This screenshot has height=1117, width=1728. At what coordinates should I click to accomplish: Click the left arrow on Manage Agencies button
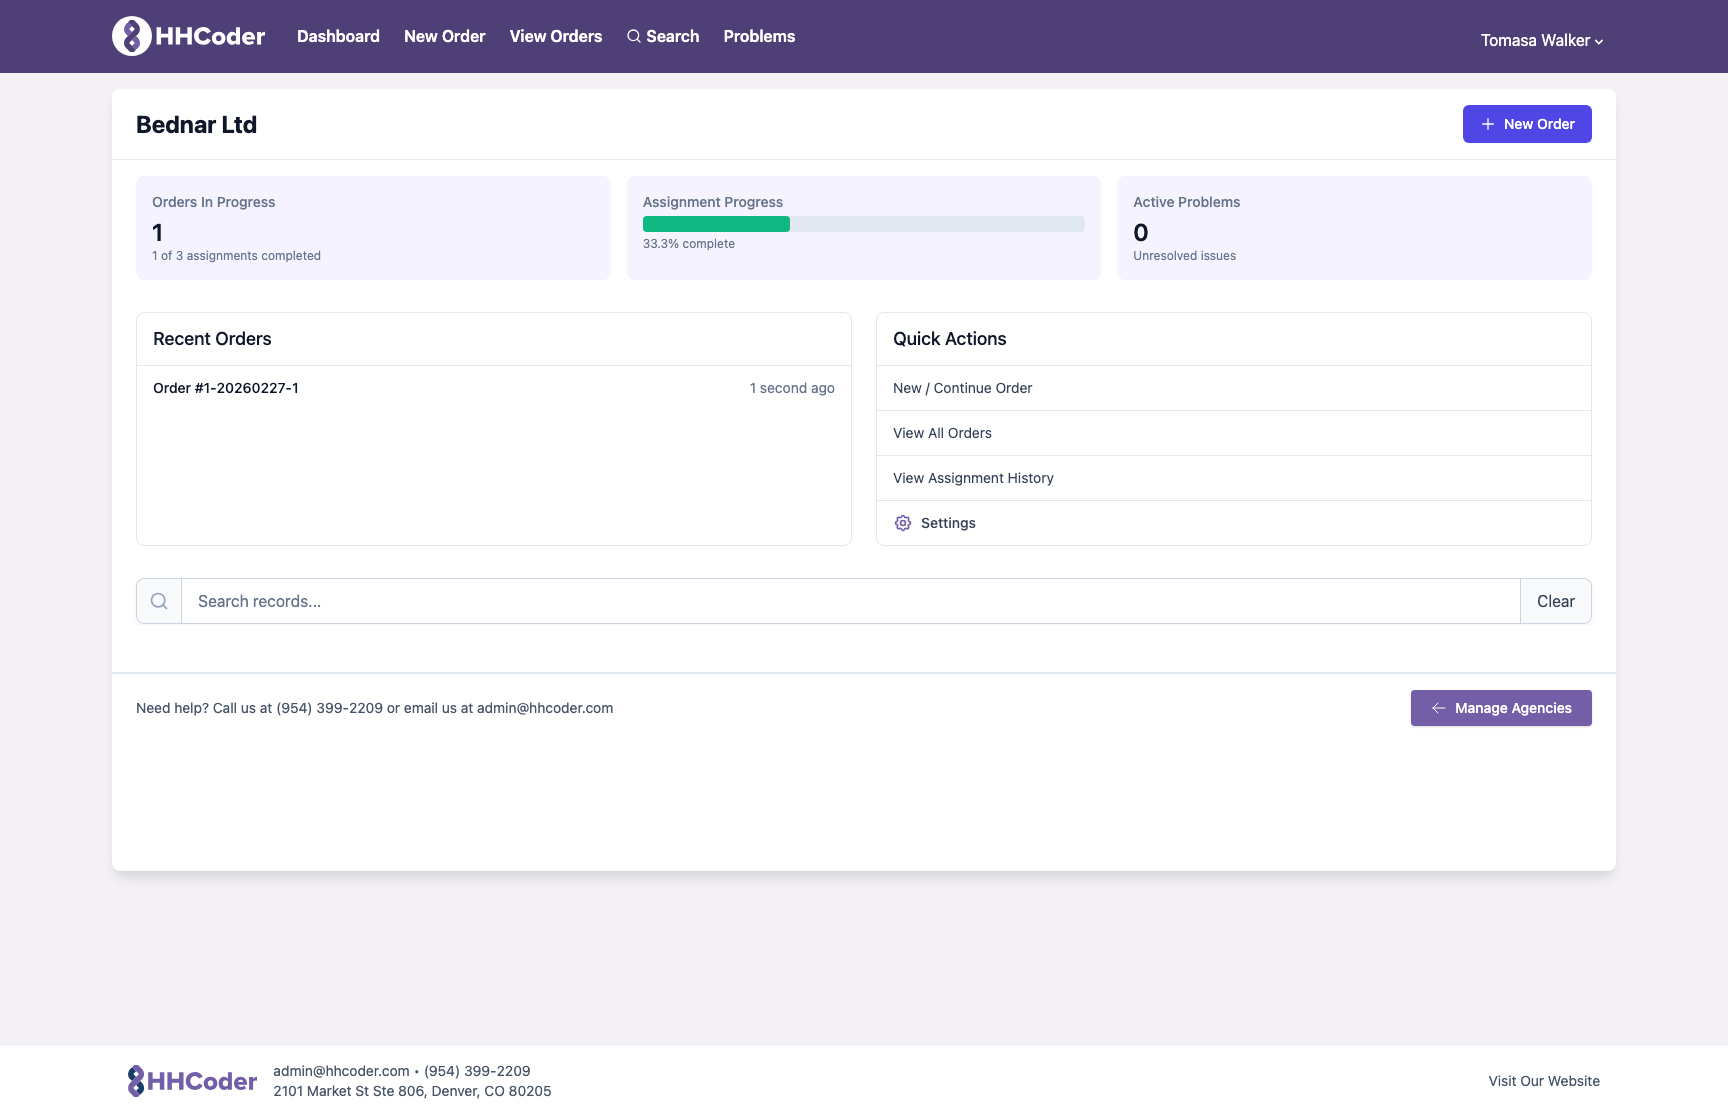[x=1438, y=708]
